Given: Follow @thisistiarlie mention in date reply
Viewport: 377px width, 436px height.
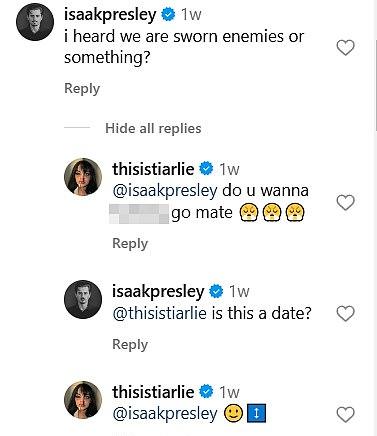Looking at the screenshot, I should (159, 314).
